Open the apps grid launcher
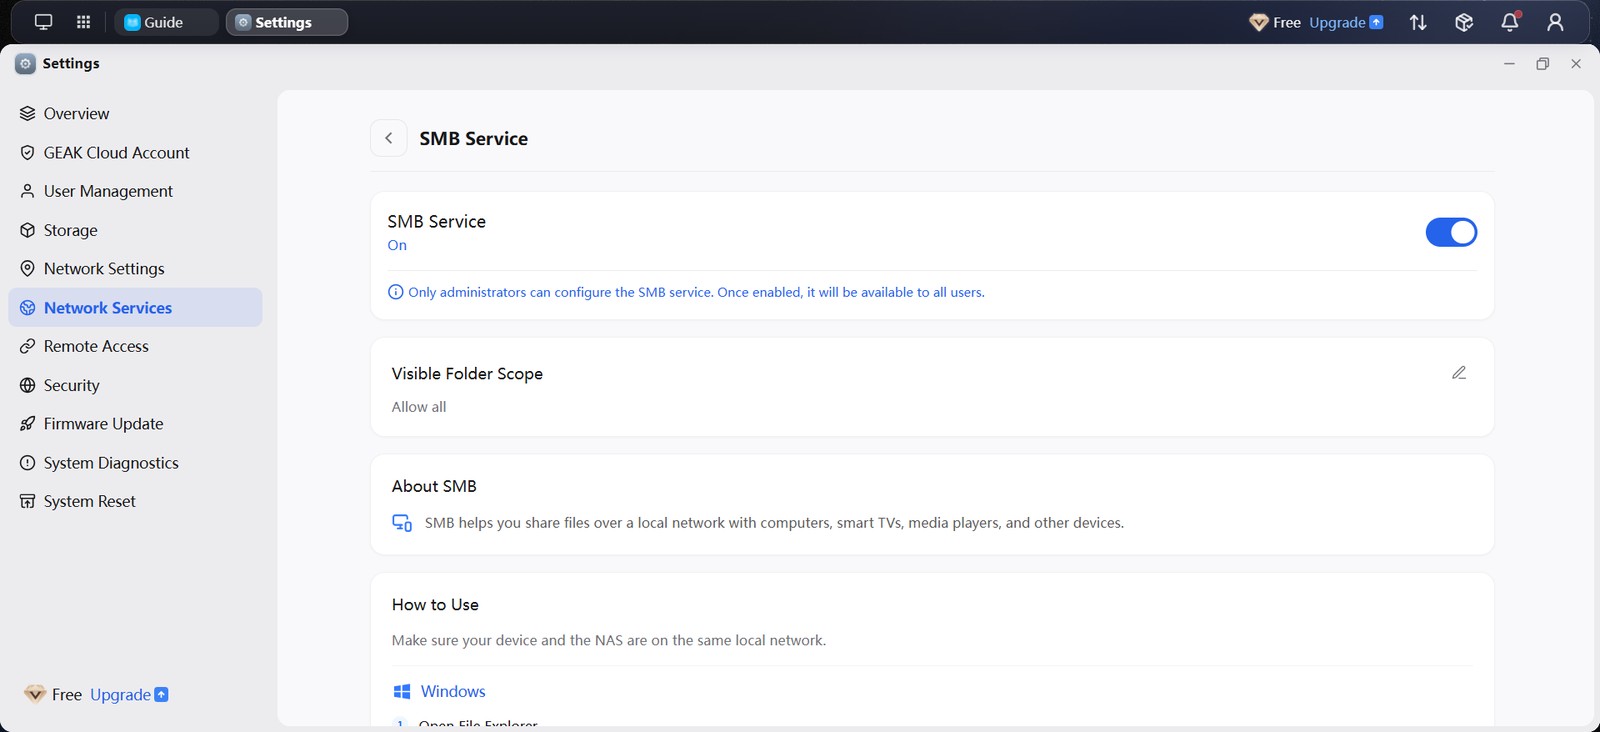This screenshot has width=1600, height=732. [x=84, y=22]
